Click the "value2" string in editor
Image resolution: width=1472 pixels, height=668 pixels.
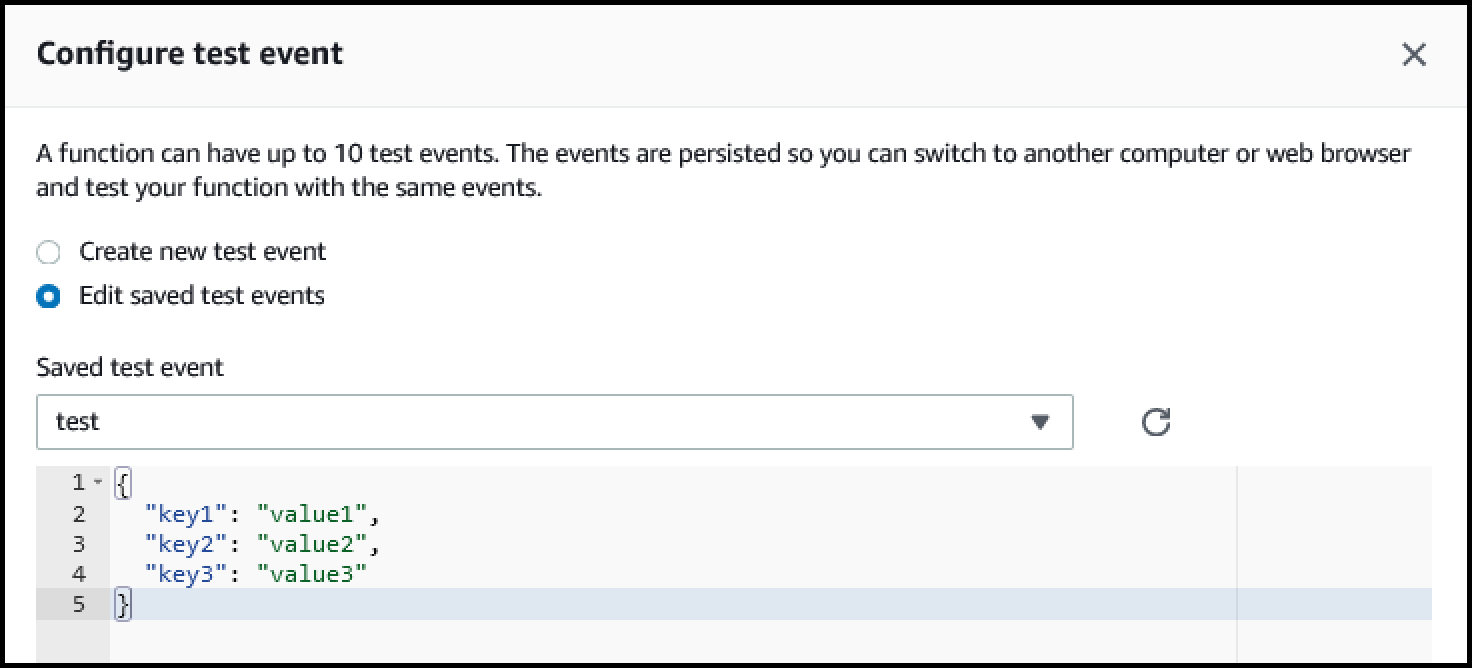(x=313, y=544)
